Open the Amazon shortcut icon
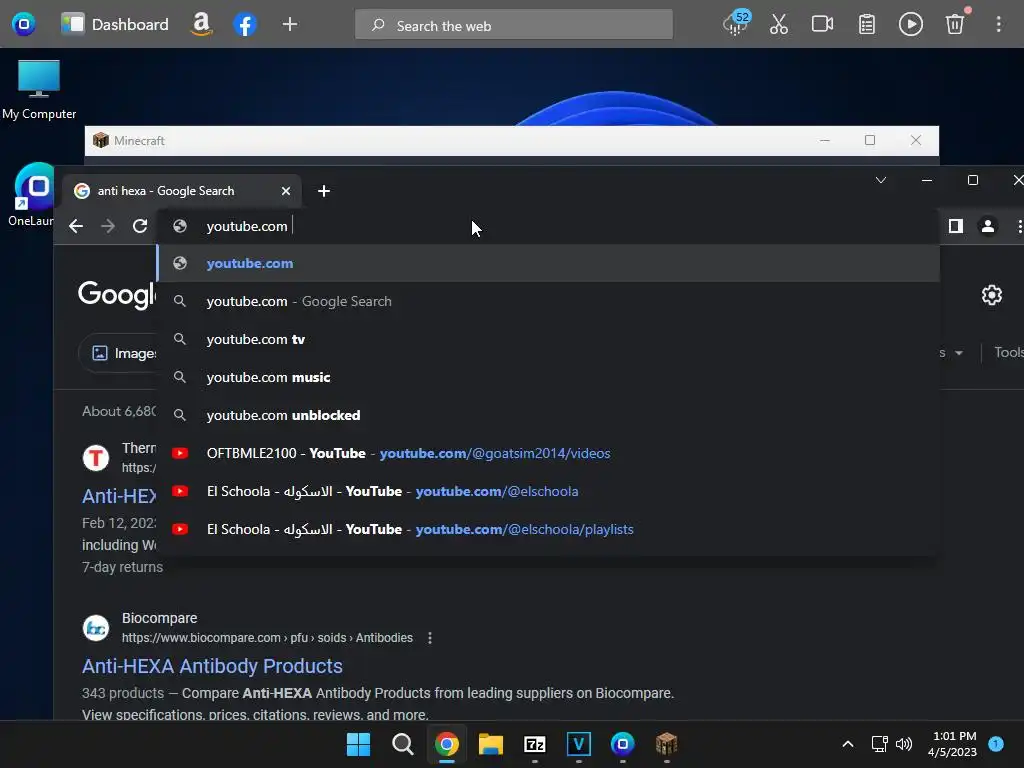This screenshot has width=1024, height=768. coord(201,24)
